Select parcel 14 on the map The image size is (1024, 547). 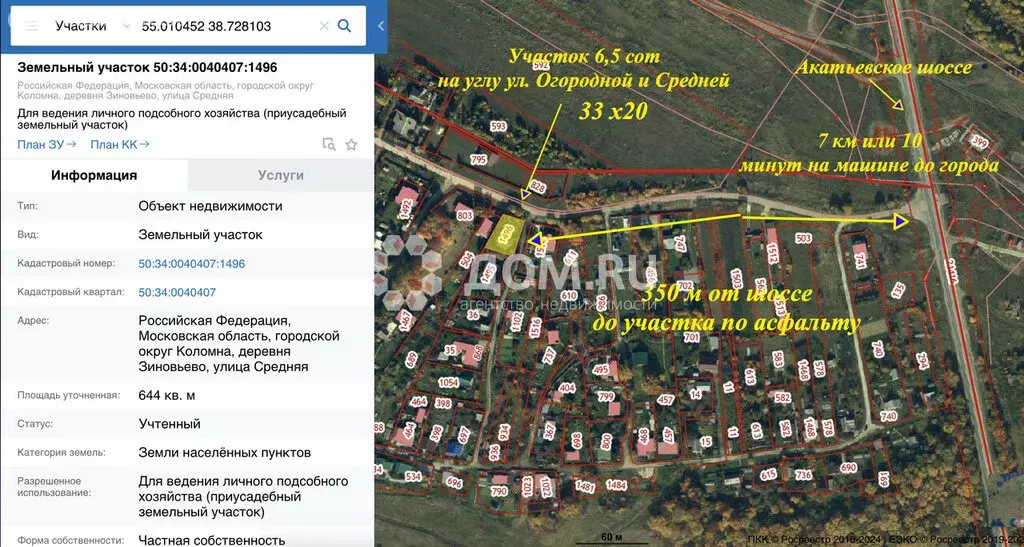696,395
